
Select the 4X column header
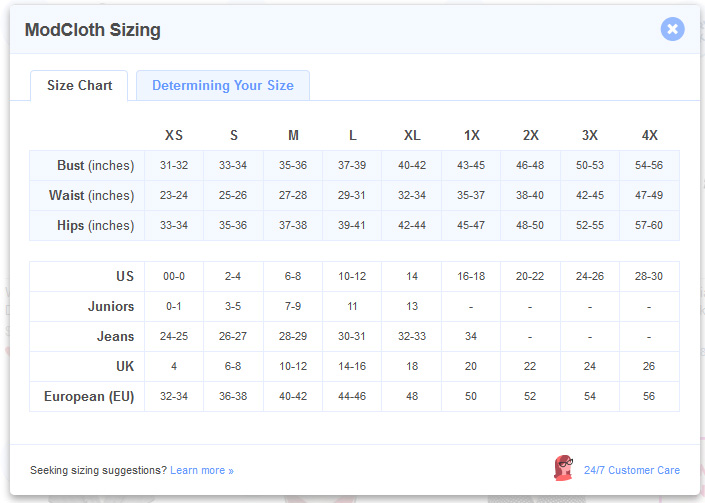coord(649,135)
